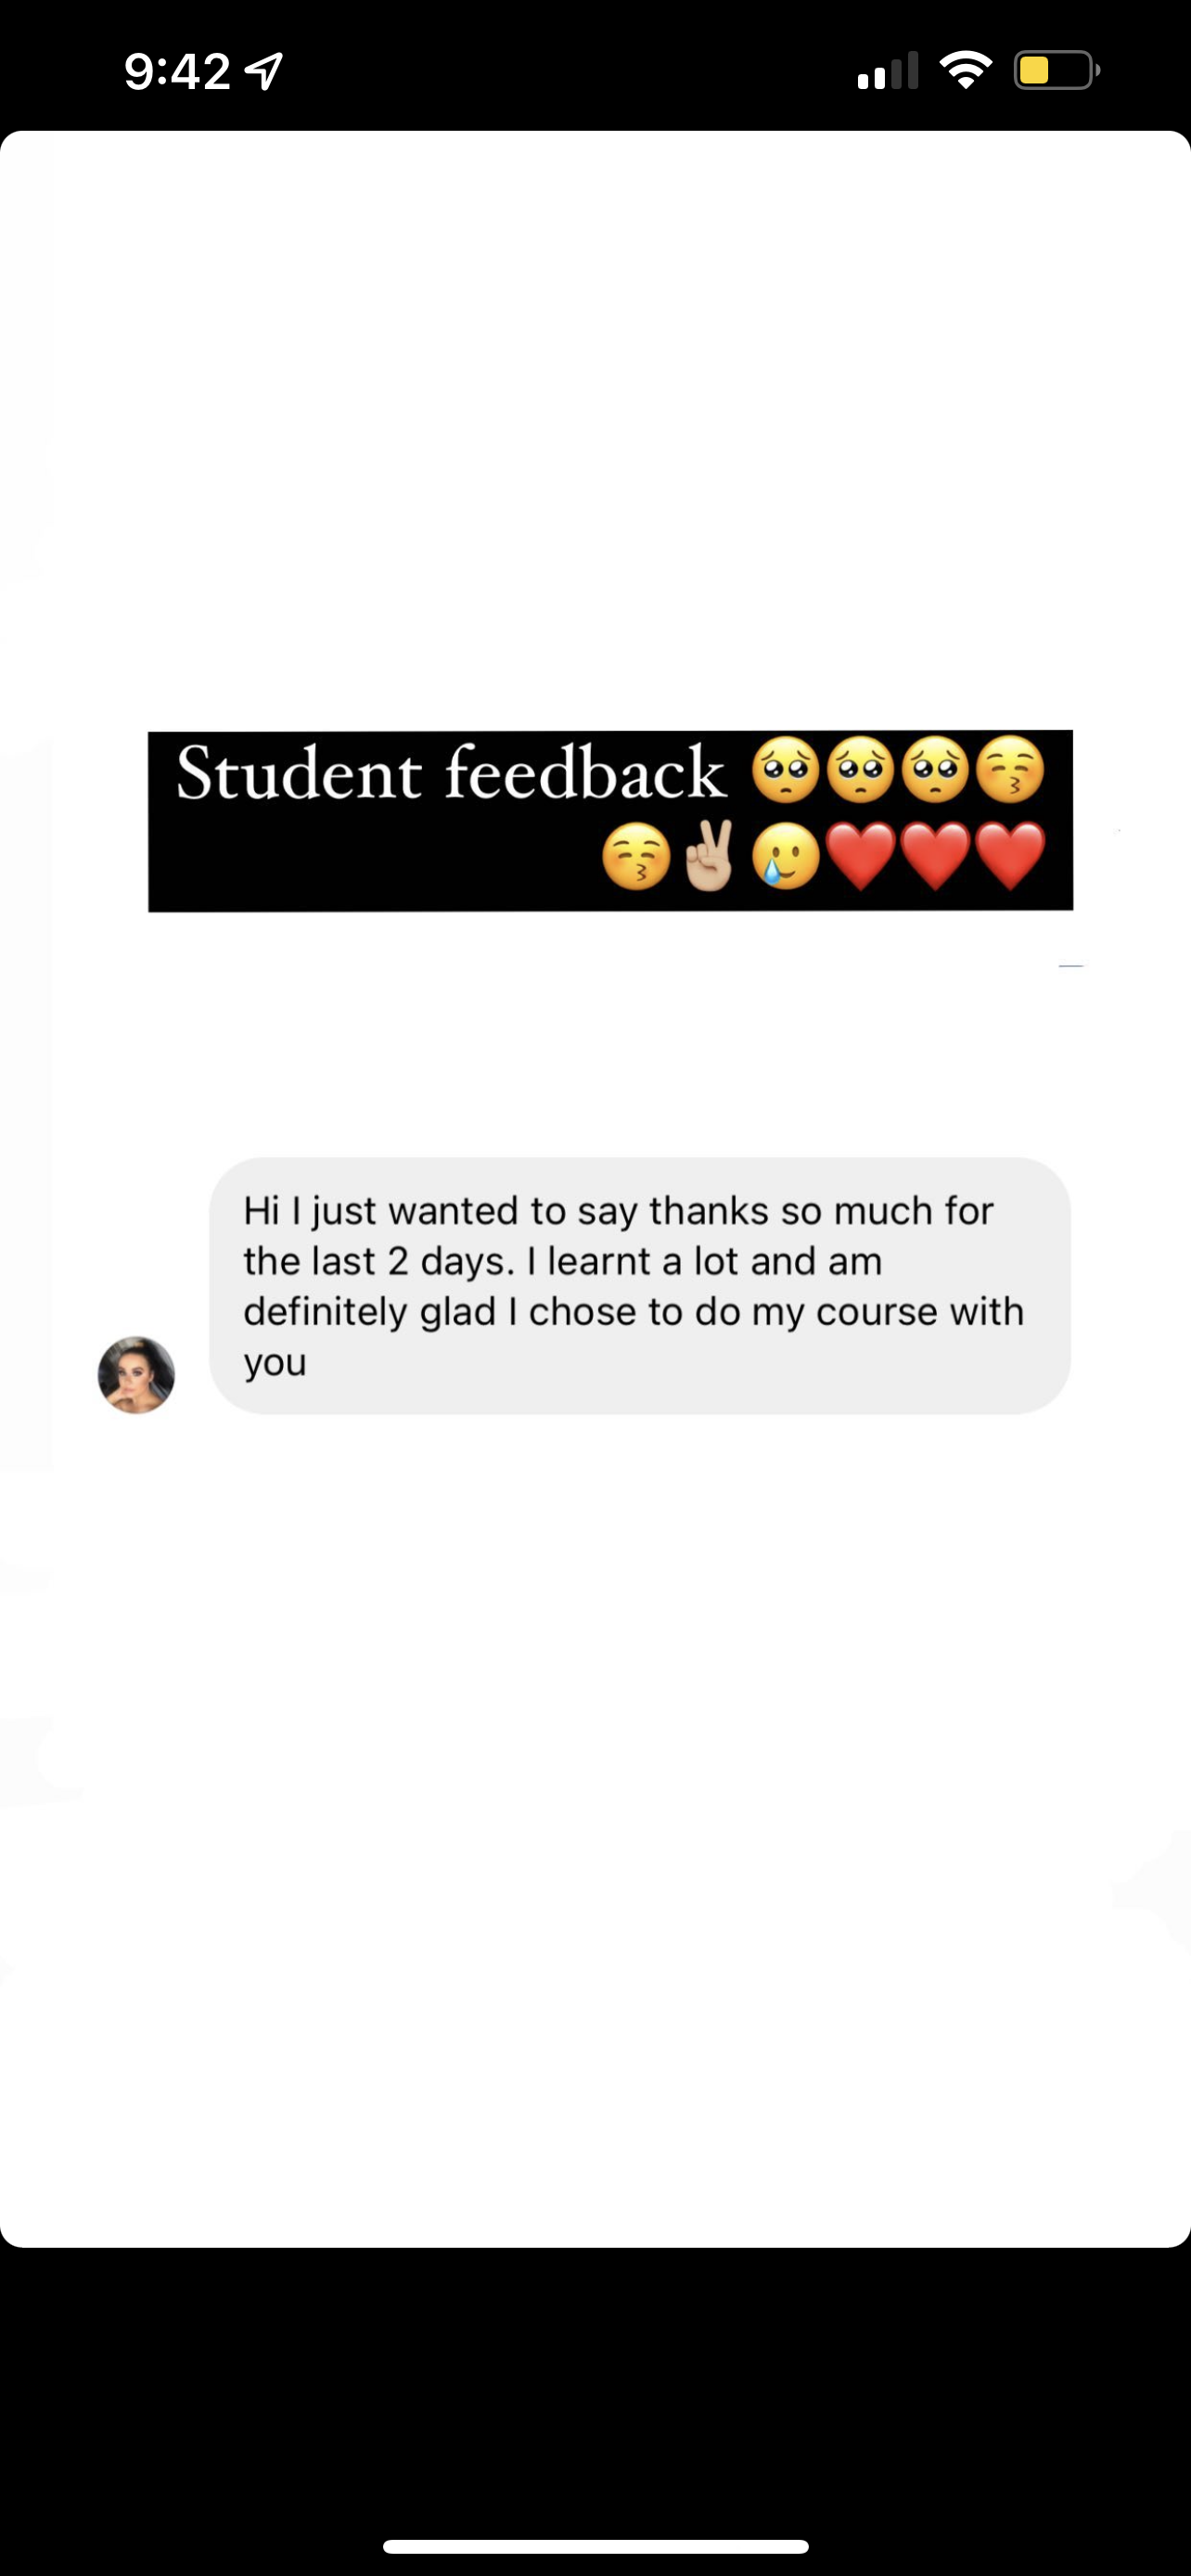
Task: Tap the second pleading face emoji
Action: 861,771
